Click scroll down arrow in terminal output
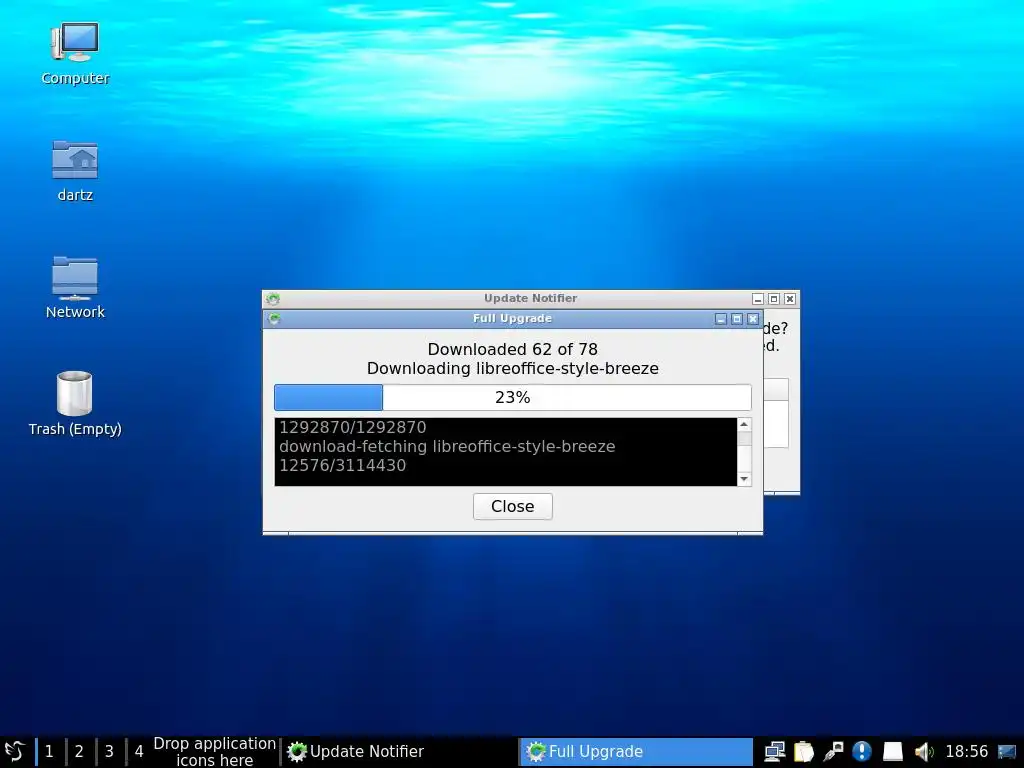This screenshot has width=1024, height=768. (x=744, y=479)
